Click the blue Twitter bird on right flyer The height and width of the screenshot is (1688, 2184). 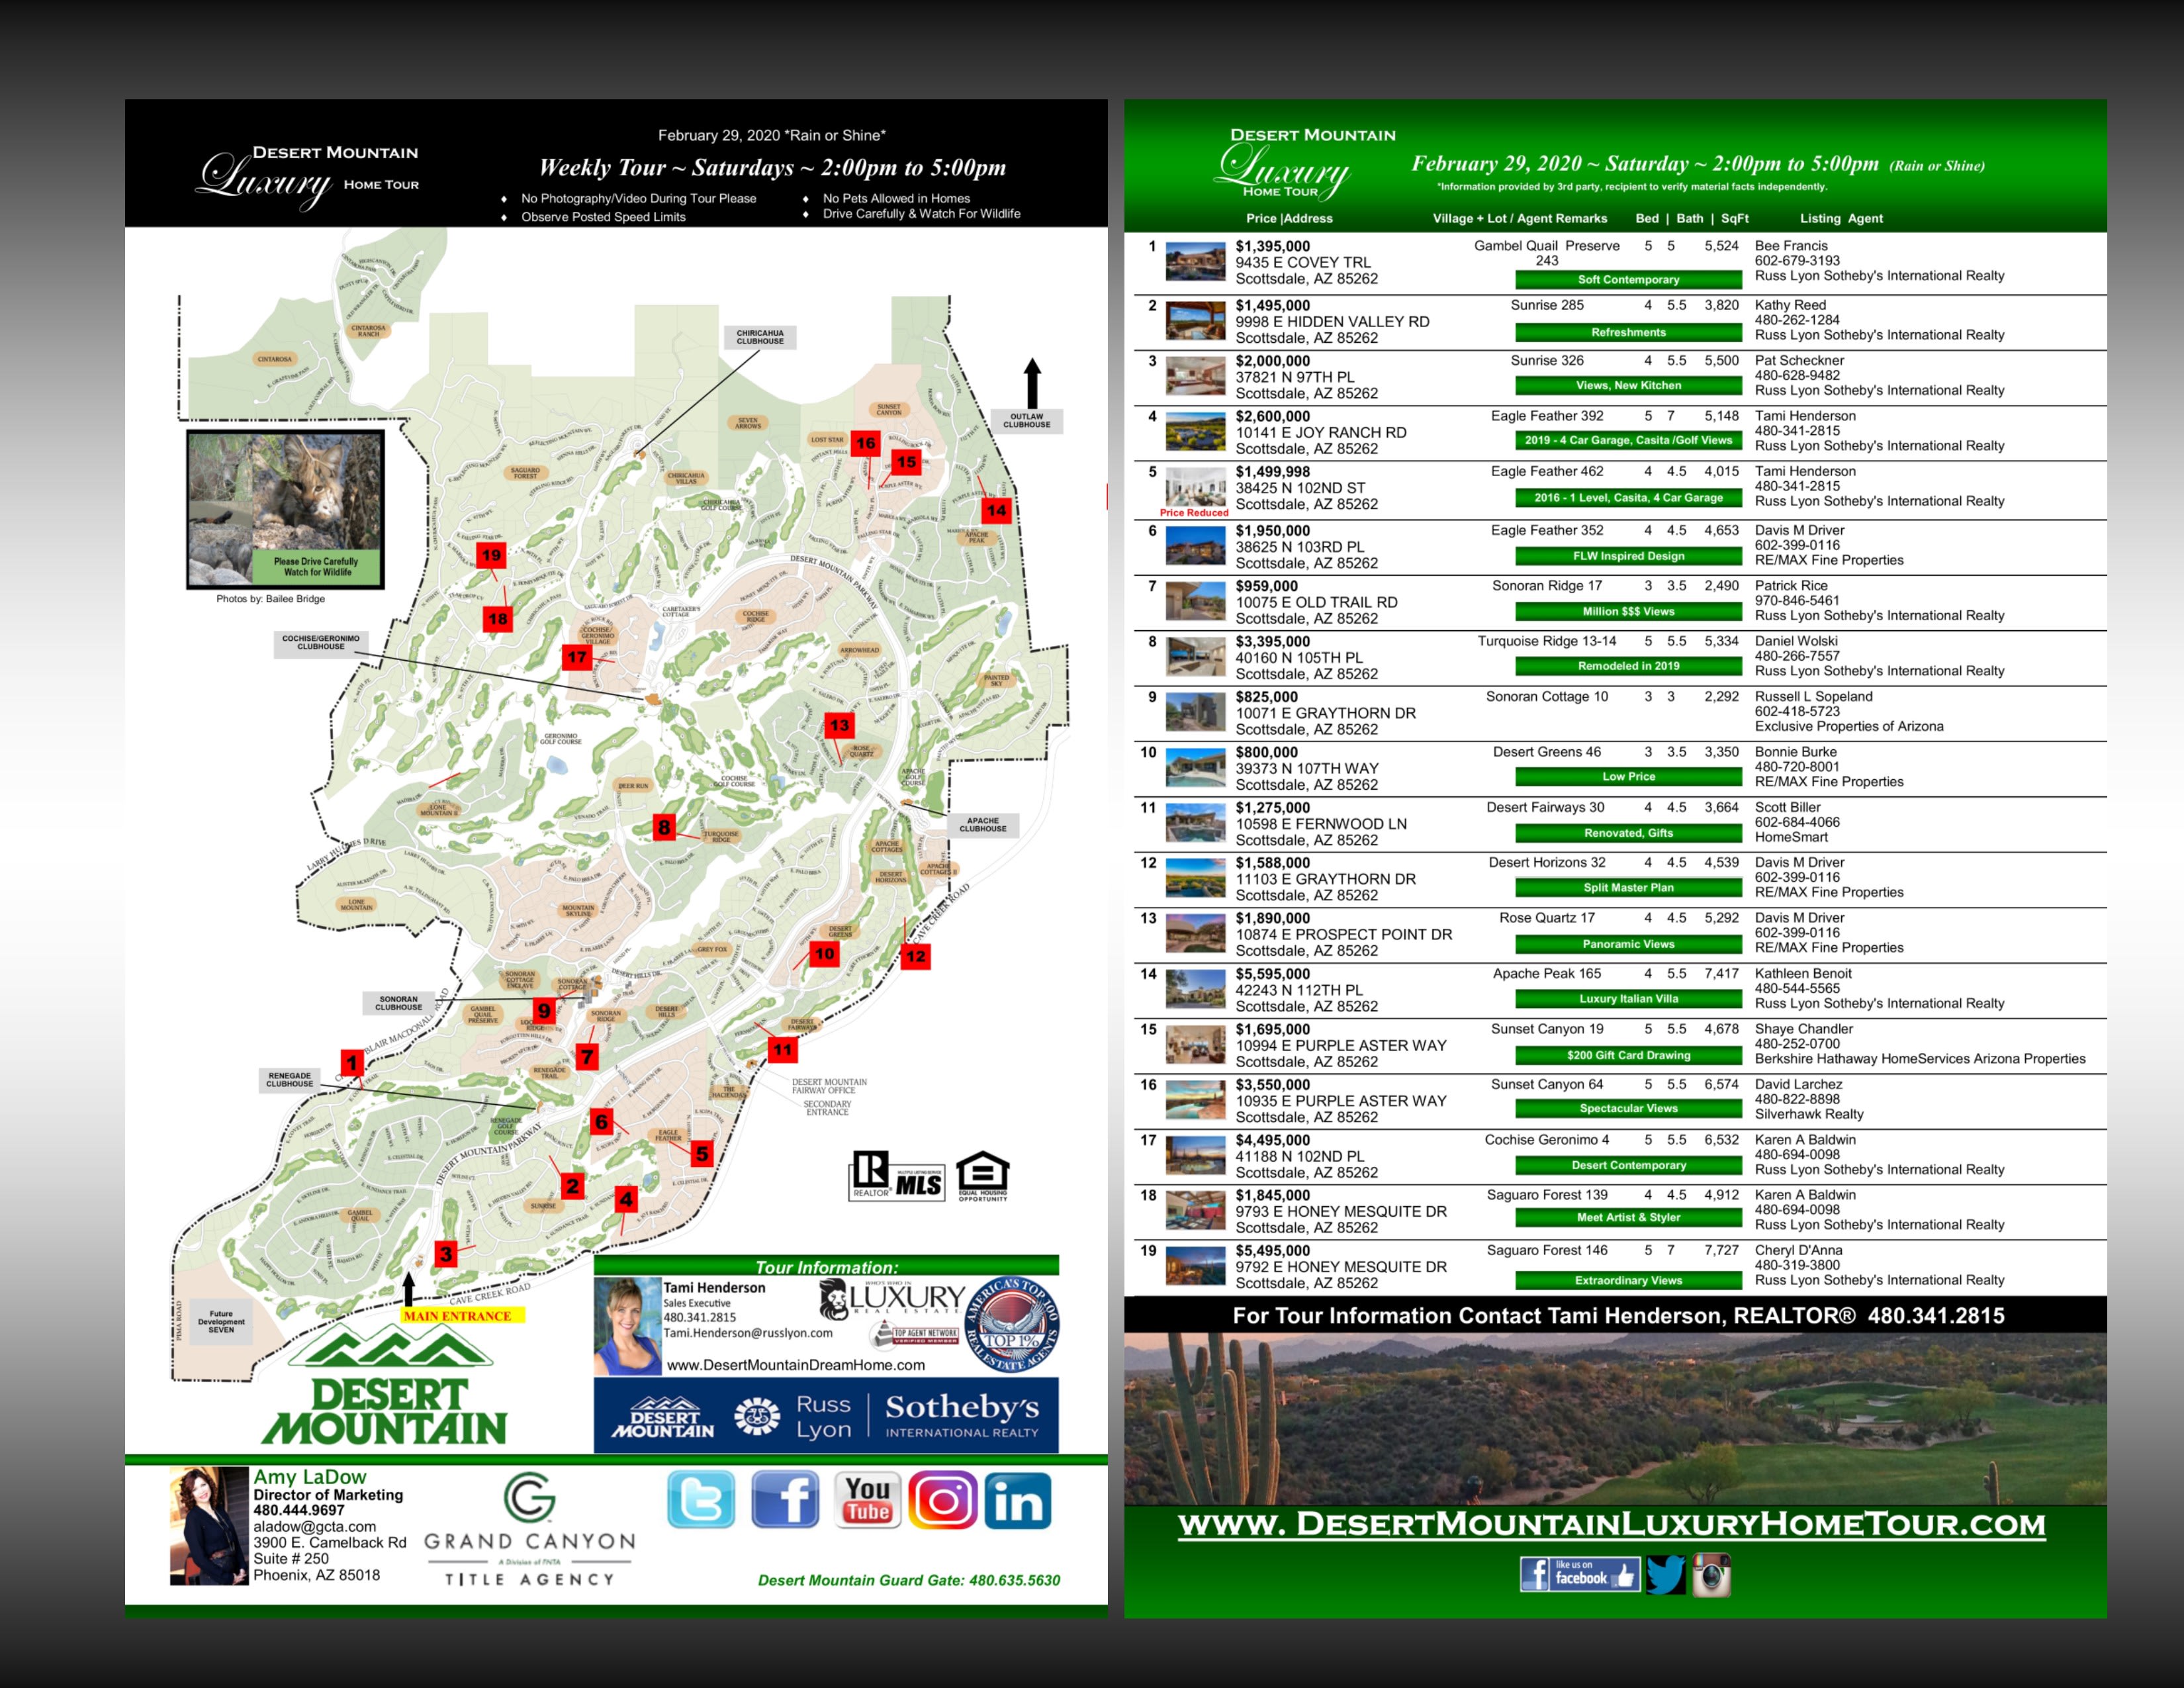tap(1665, 1574)
